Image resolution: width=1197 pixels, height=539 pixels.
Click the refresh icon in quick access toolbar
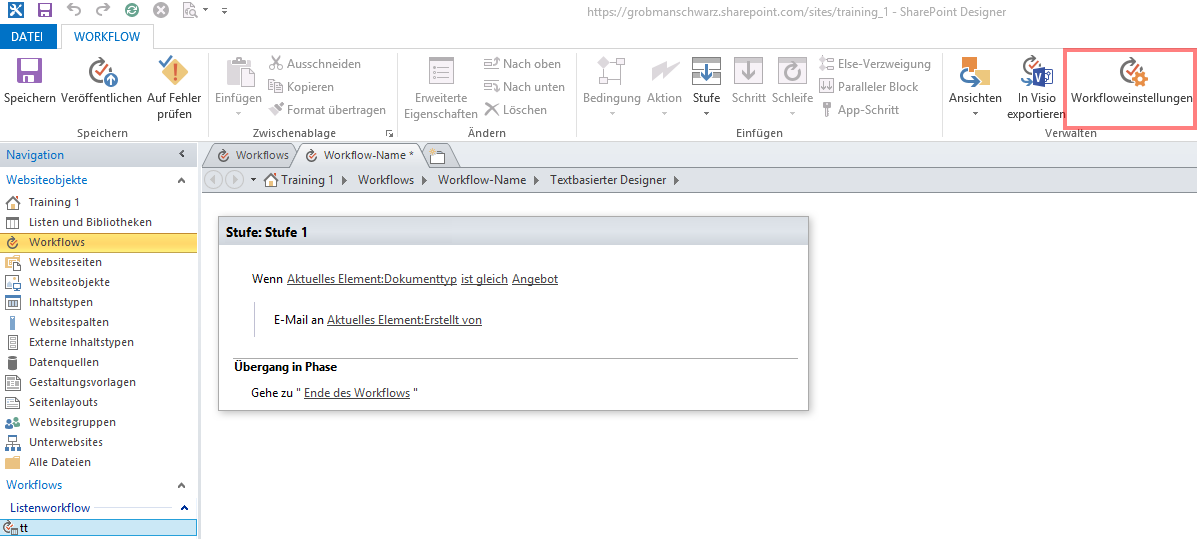pos(132,11)
